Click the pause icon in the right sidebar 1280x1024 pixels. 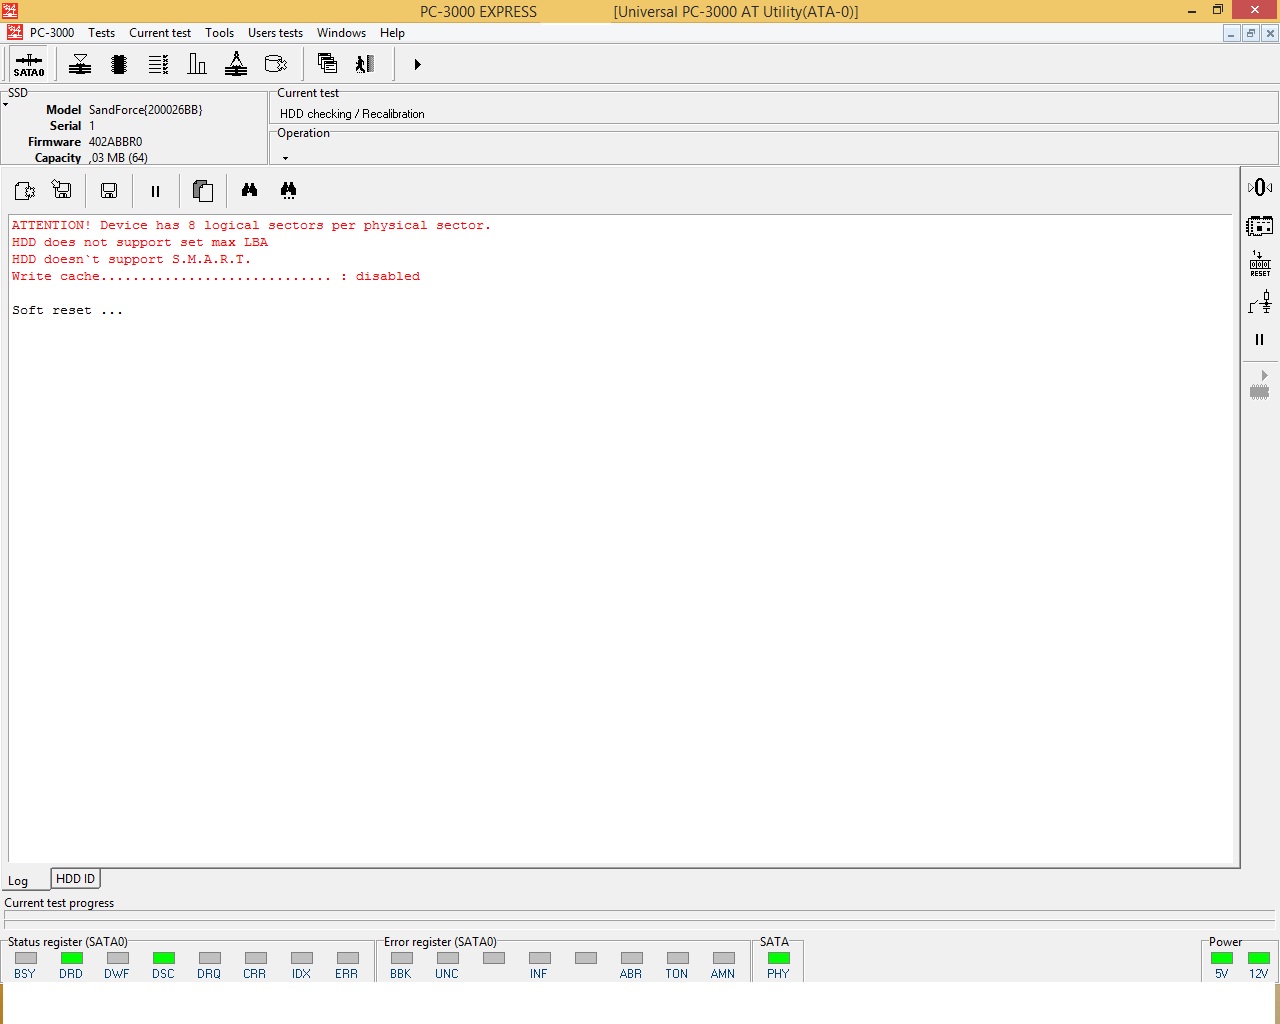pyautogui.click(x=1260, y=340)
